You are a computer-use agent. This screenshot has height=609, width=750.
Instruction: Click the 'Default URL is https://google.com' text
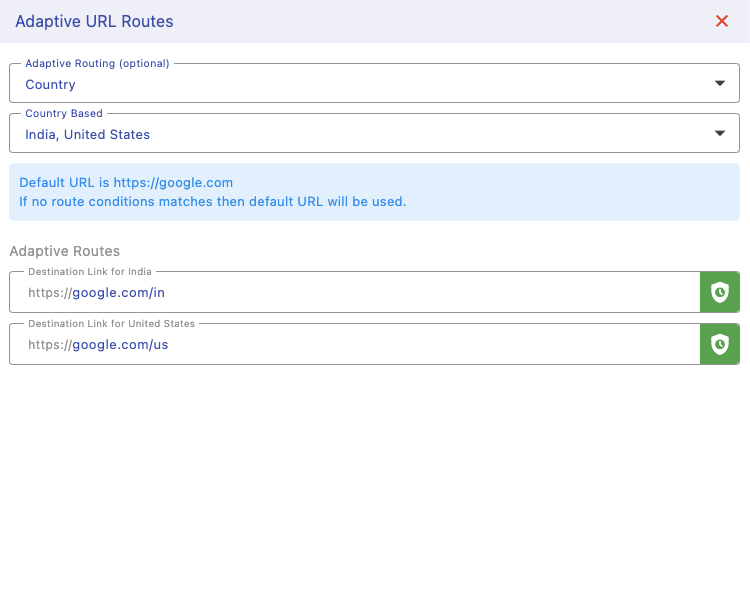[126, 183]
